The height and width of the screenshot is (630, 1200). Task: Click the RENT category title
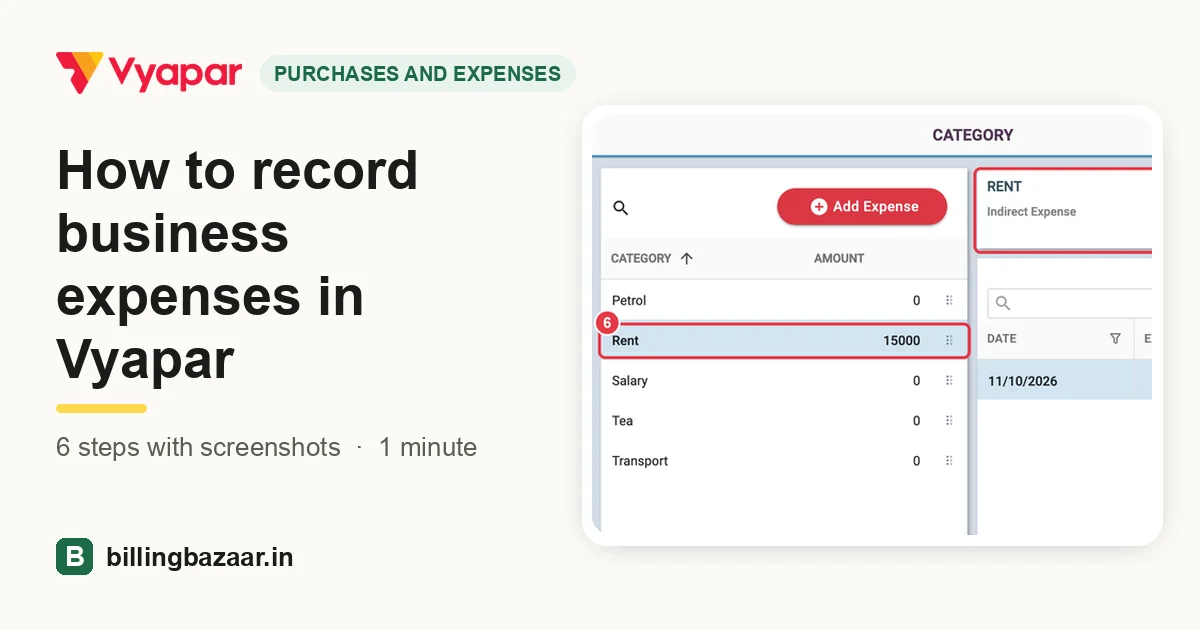tap(1004, 187)
